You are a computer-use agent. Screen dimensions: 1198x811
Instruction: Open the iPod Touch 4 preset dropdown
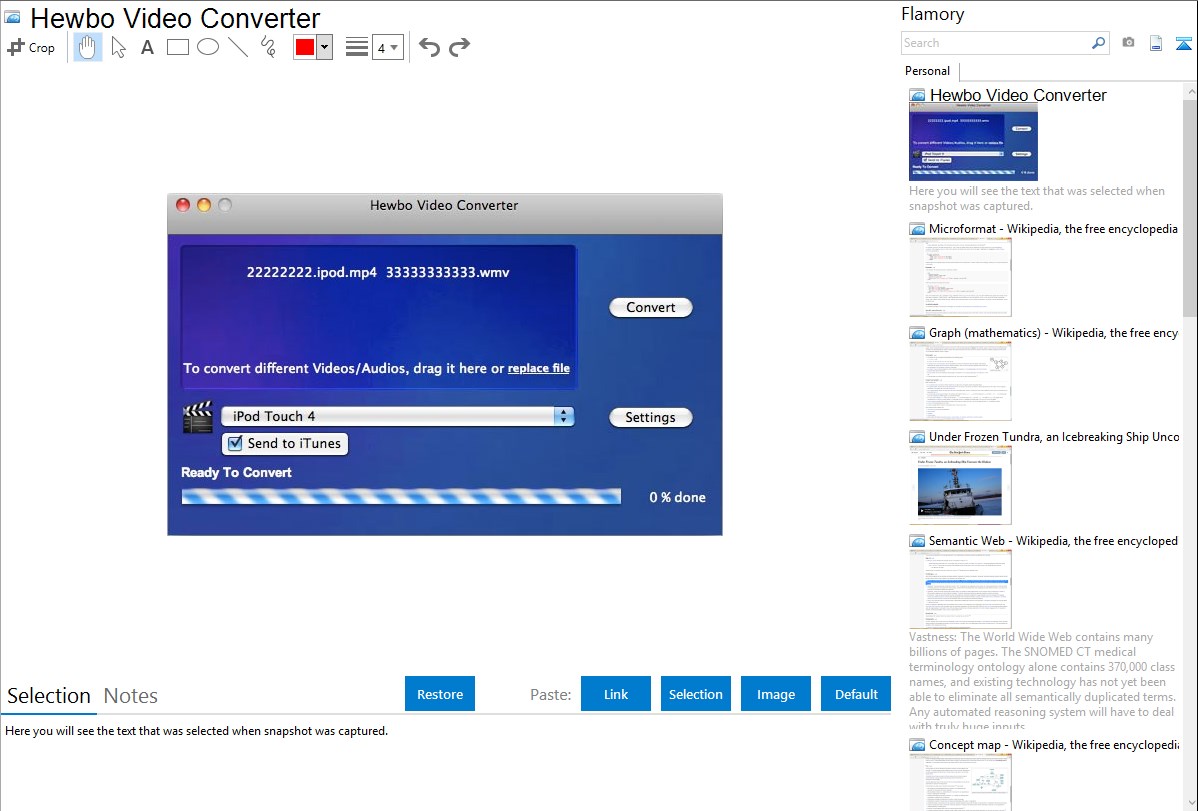(397, 416)
